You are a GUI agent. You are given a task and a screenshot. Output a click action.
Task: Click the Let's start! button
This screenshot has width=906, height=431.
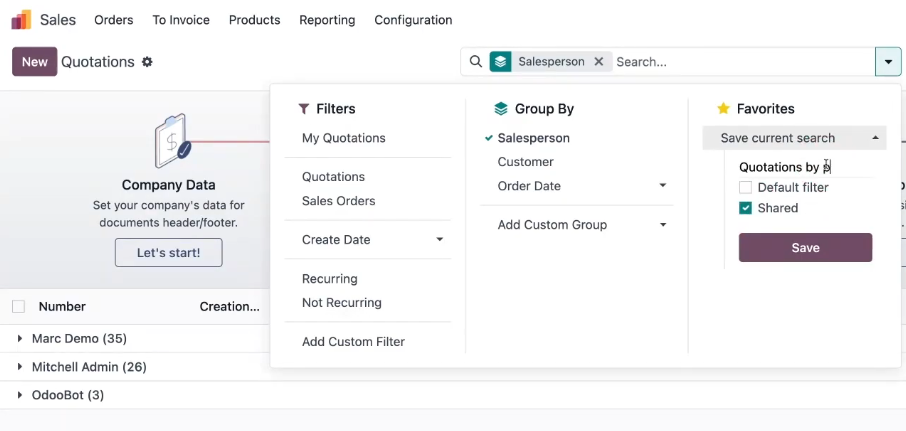point(169,252)
